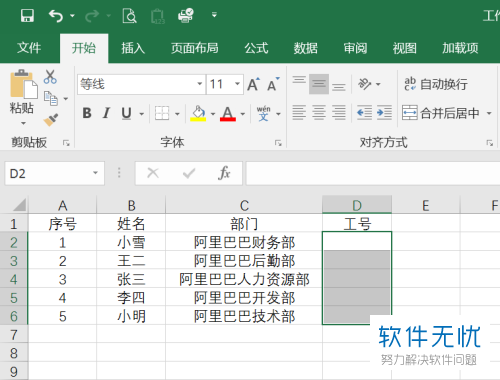Screen dimensions: 500x380
Task: Open the font color dropdown arrow
Action: click(x=243, y=114)
